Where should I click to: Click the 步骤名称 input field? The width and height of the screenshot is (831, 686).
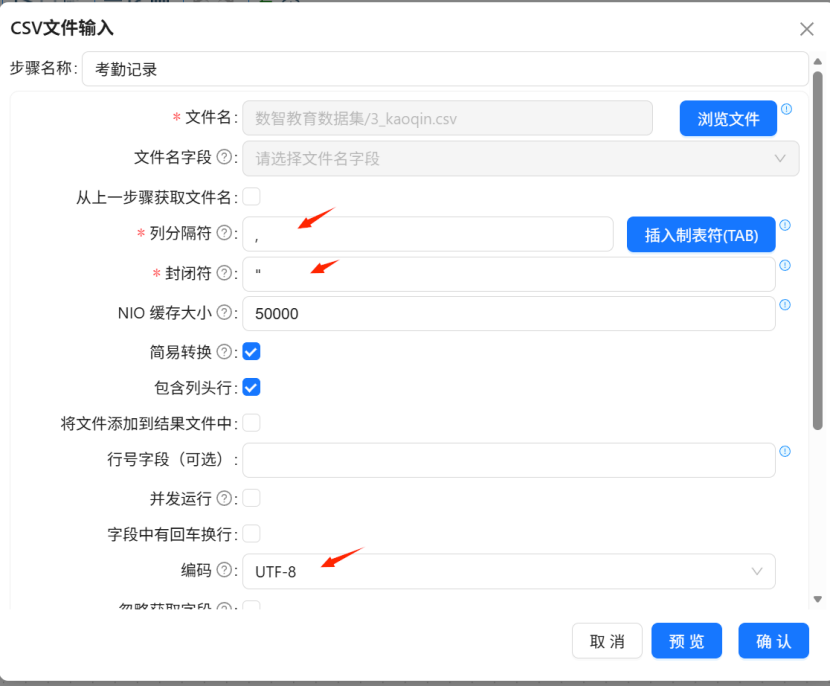445,69
